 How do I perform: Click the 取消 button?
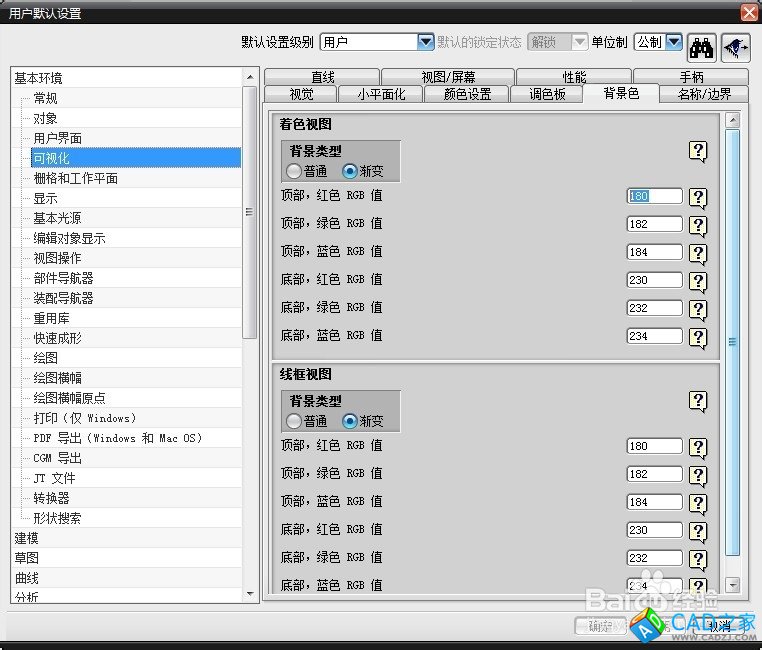[x=718, y=626]
